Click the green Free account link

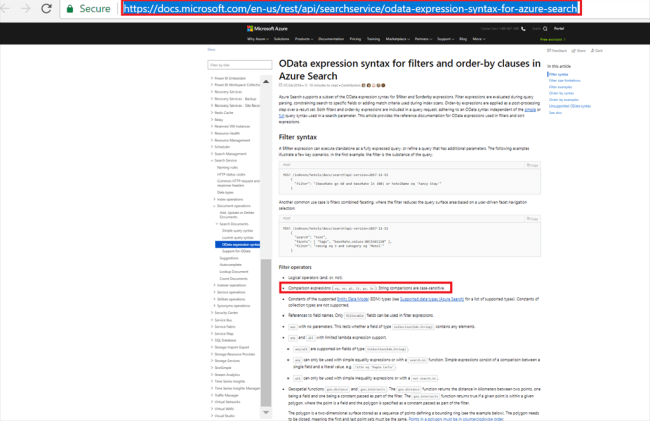coord(553,39)
